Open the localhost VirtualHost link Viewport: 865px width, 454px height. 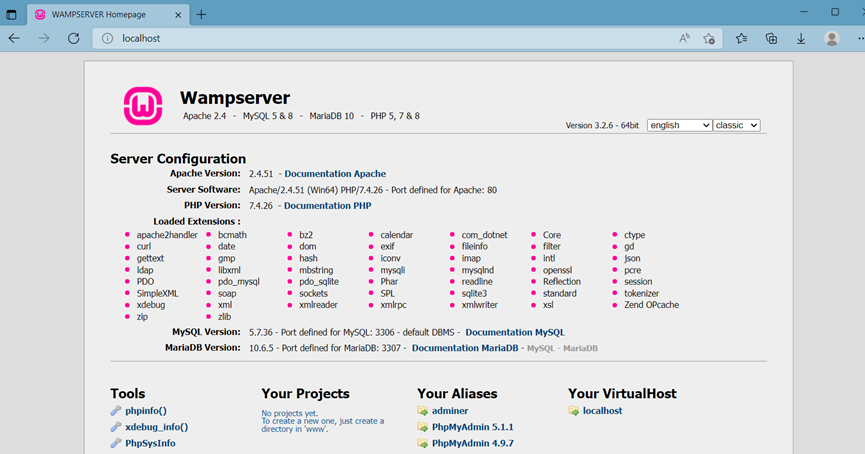[602, 411]
